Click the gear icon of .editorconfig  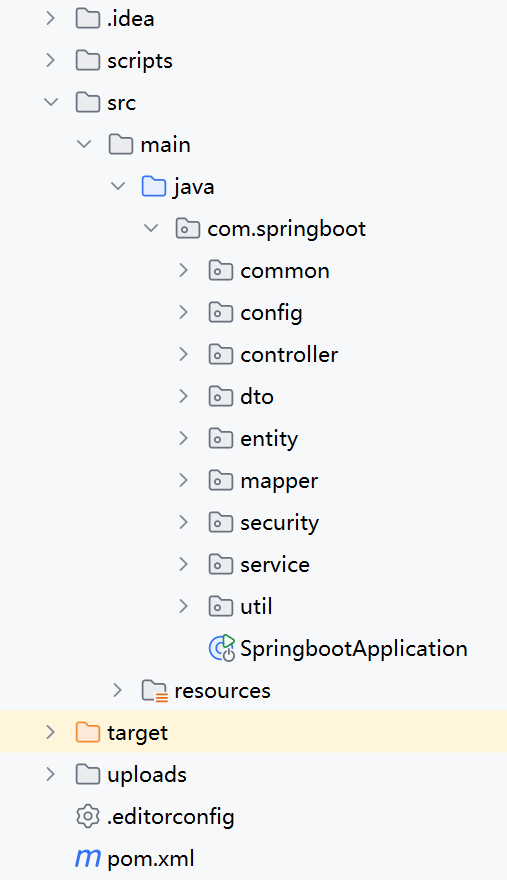88,816
